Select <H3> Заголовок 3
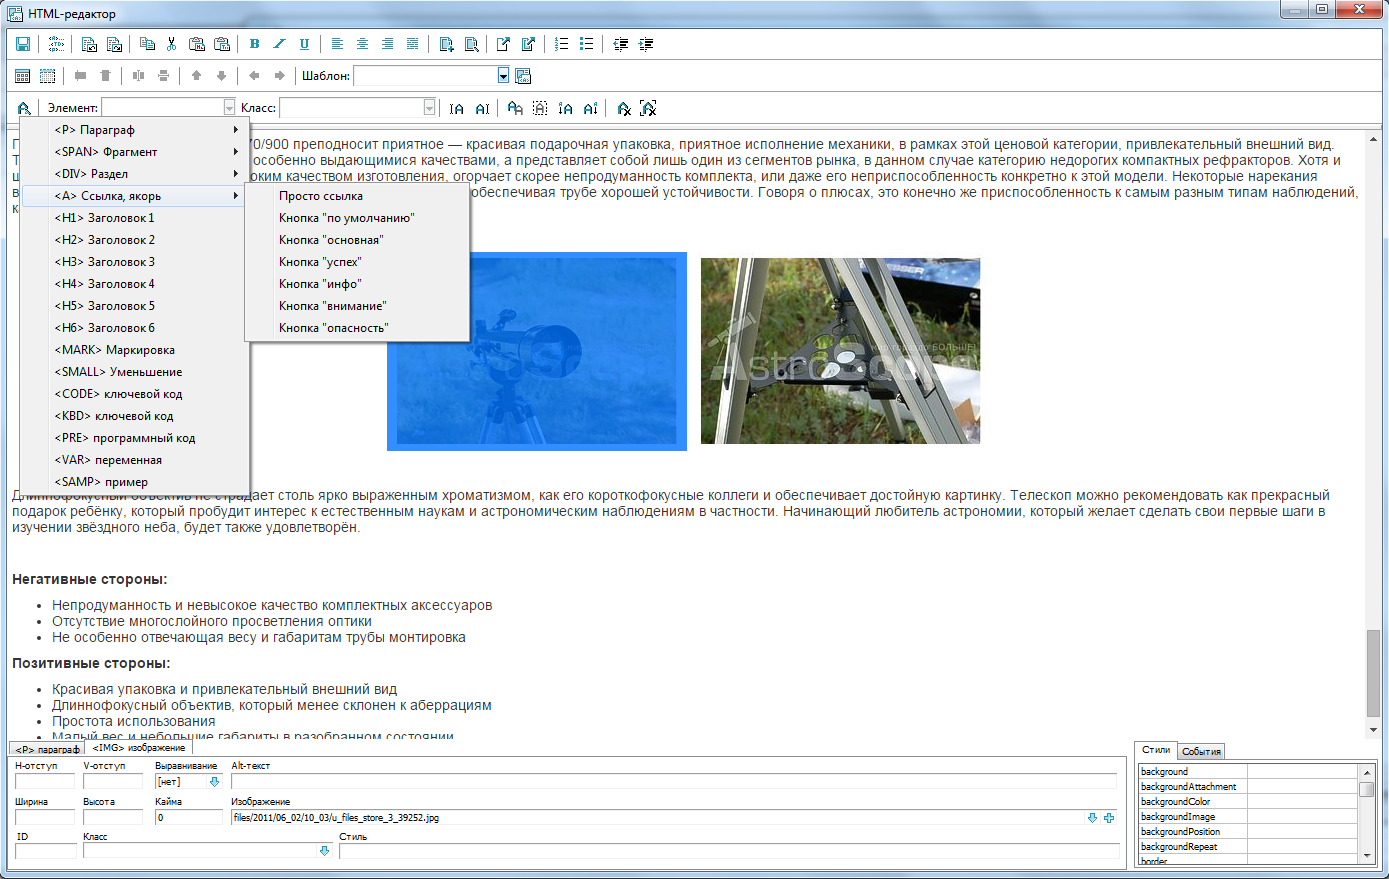The height and width of the screenshot is (879, 1389). (134, 262)
